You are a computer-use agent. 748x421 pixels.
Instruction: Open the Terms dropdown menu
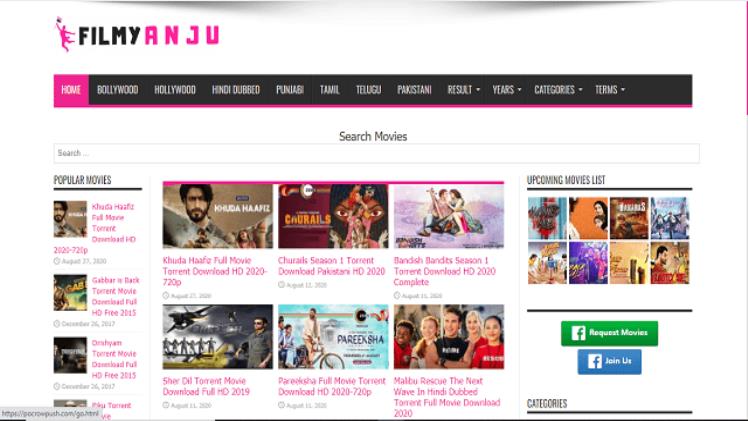pos(610,90)
